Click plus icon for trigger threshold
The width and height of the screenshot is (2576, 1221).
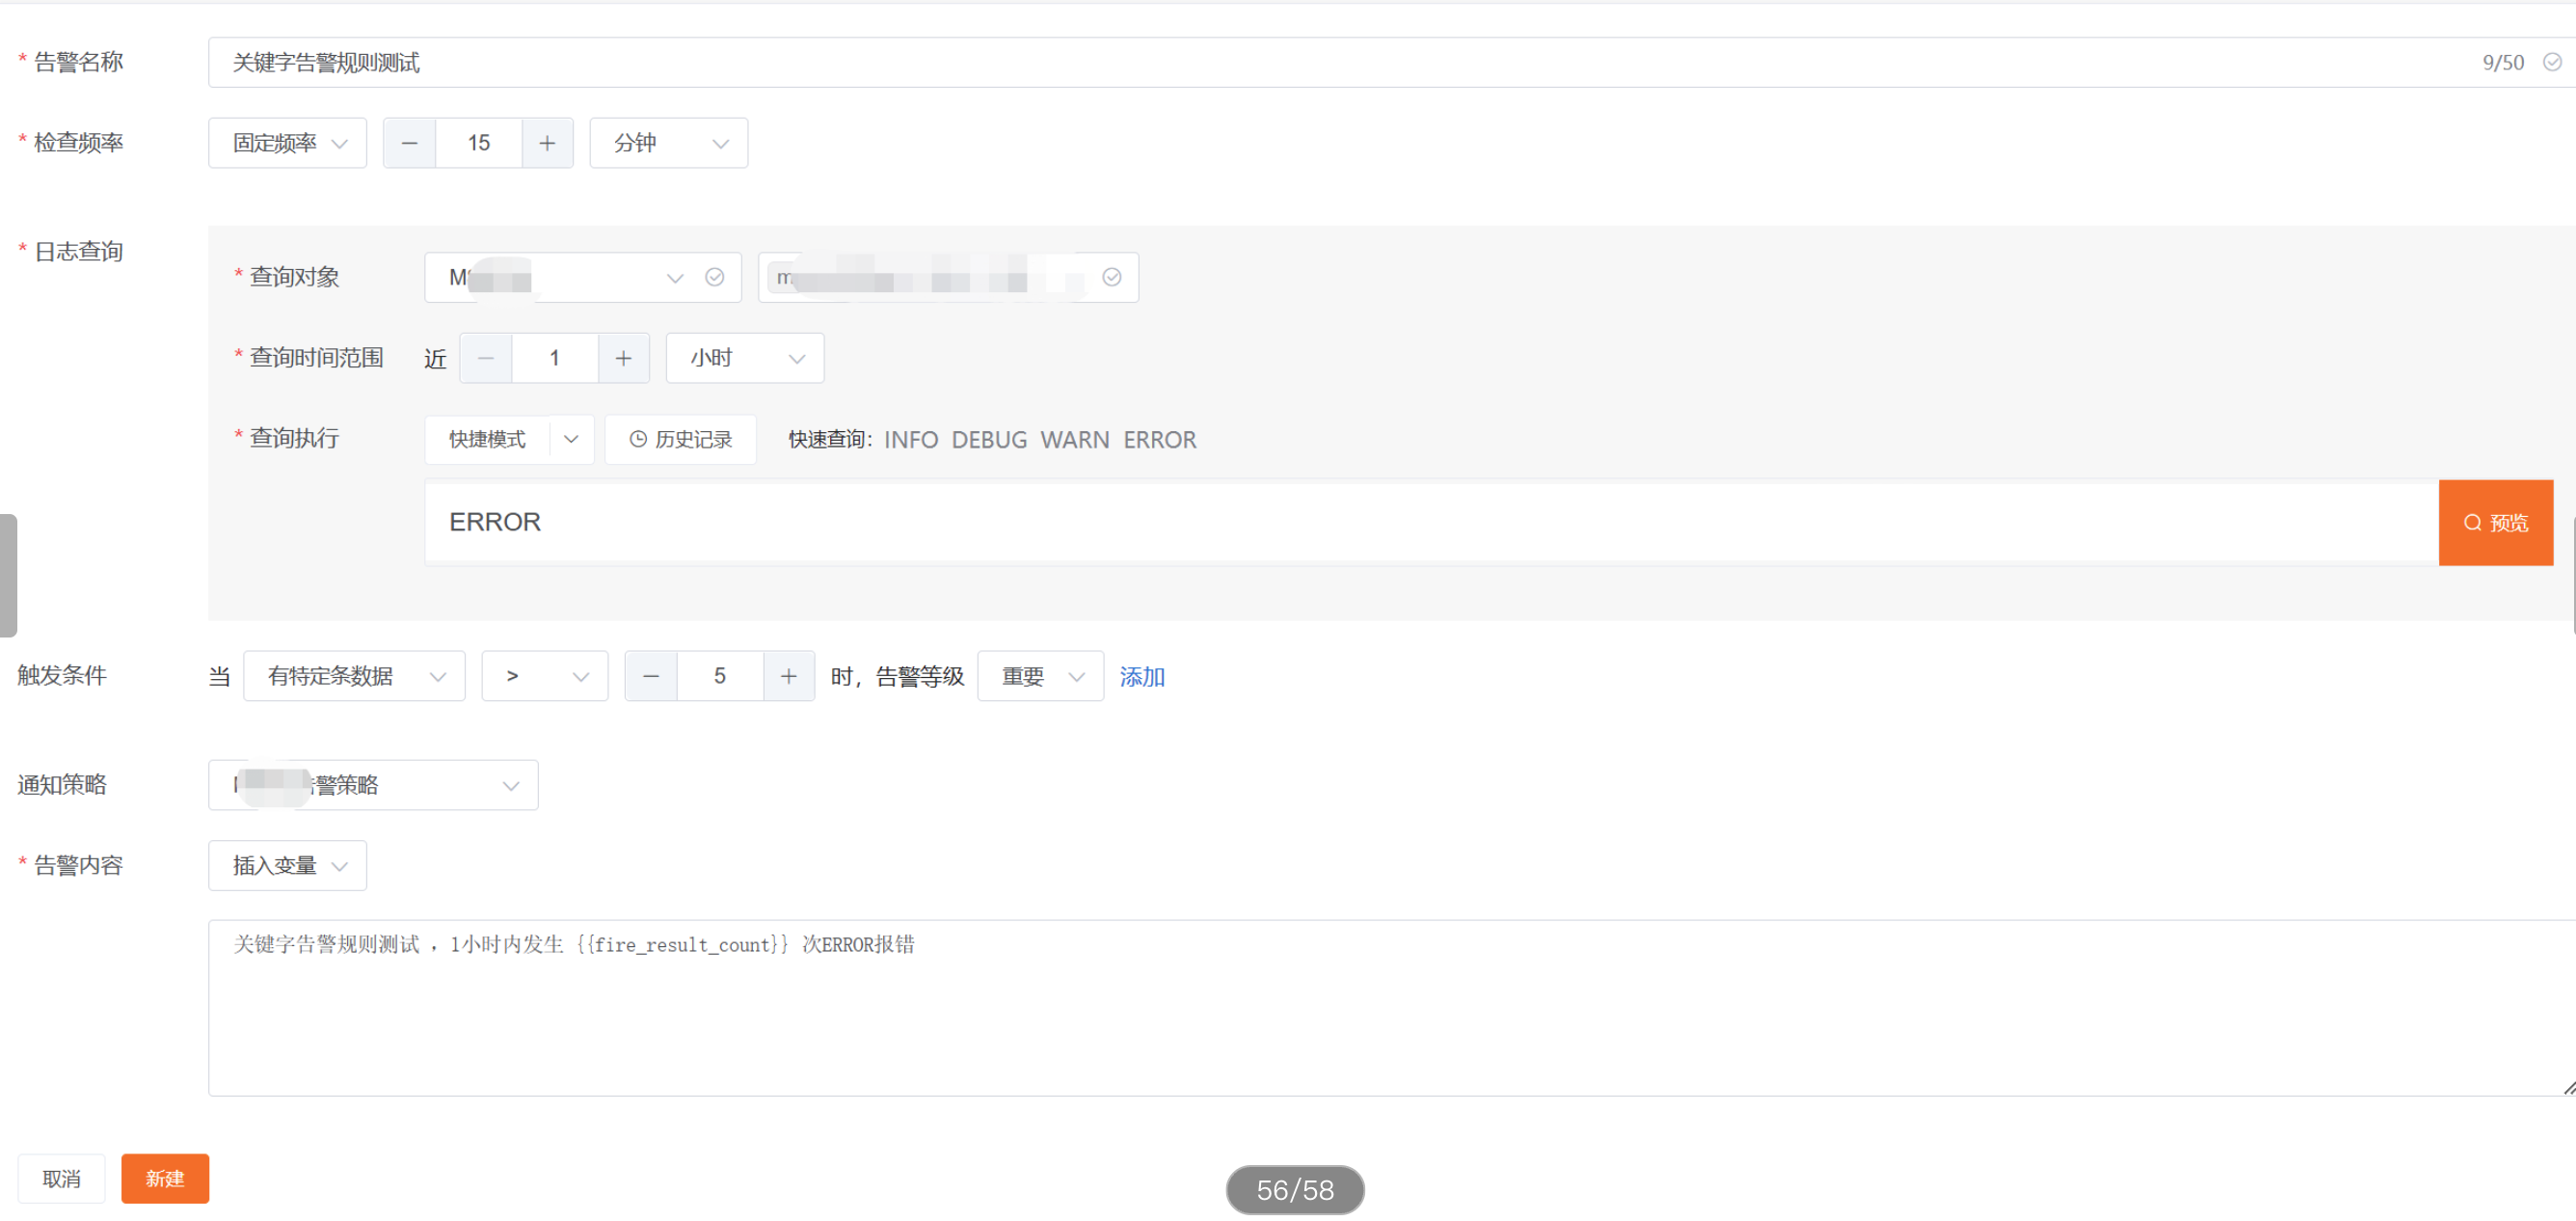[x=789, y=676]
